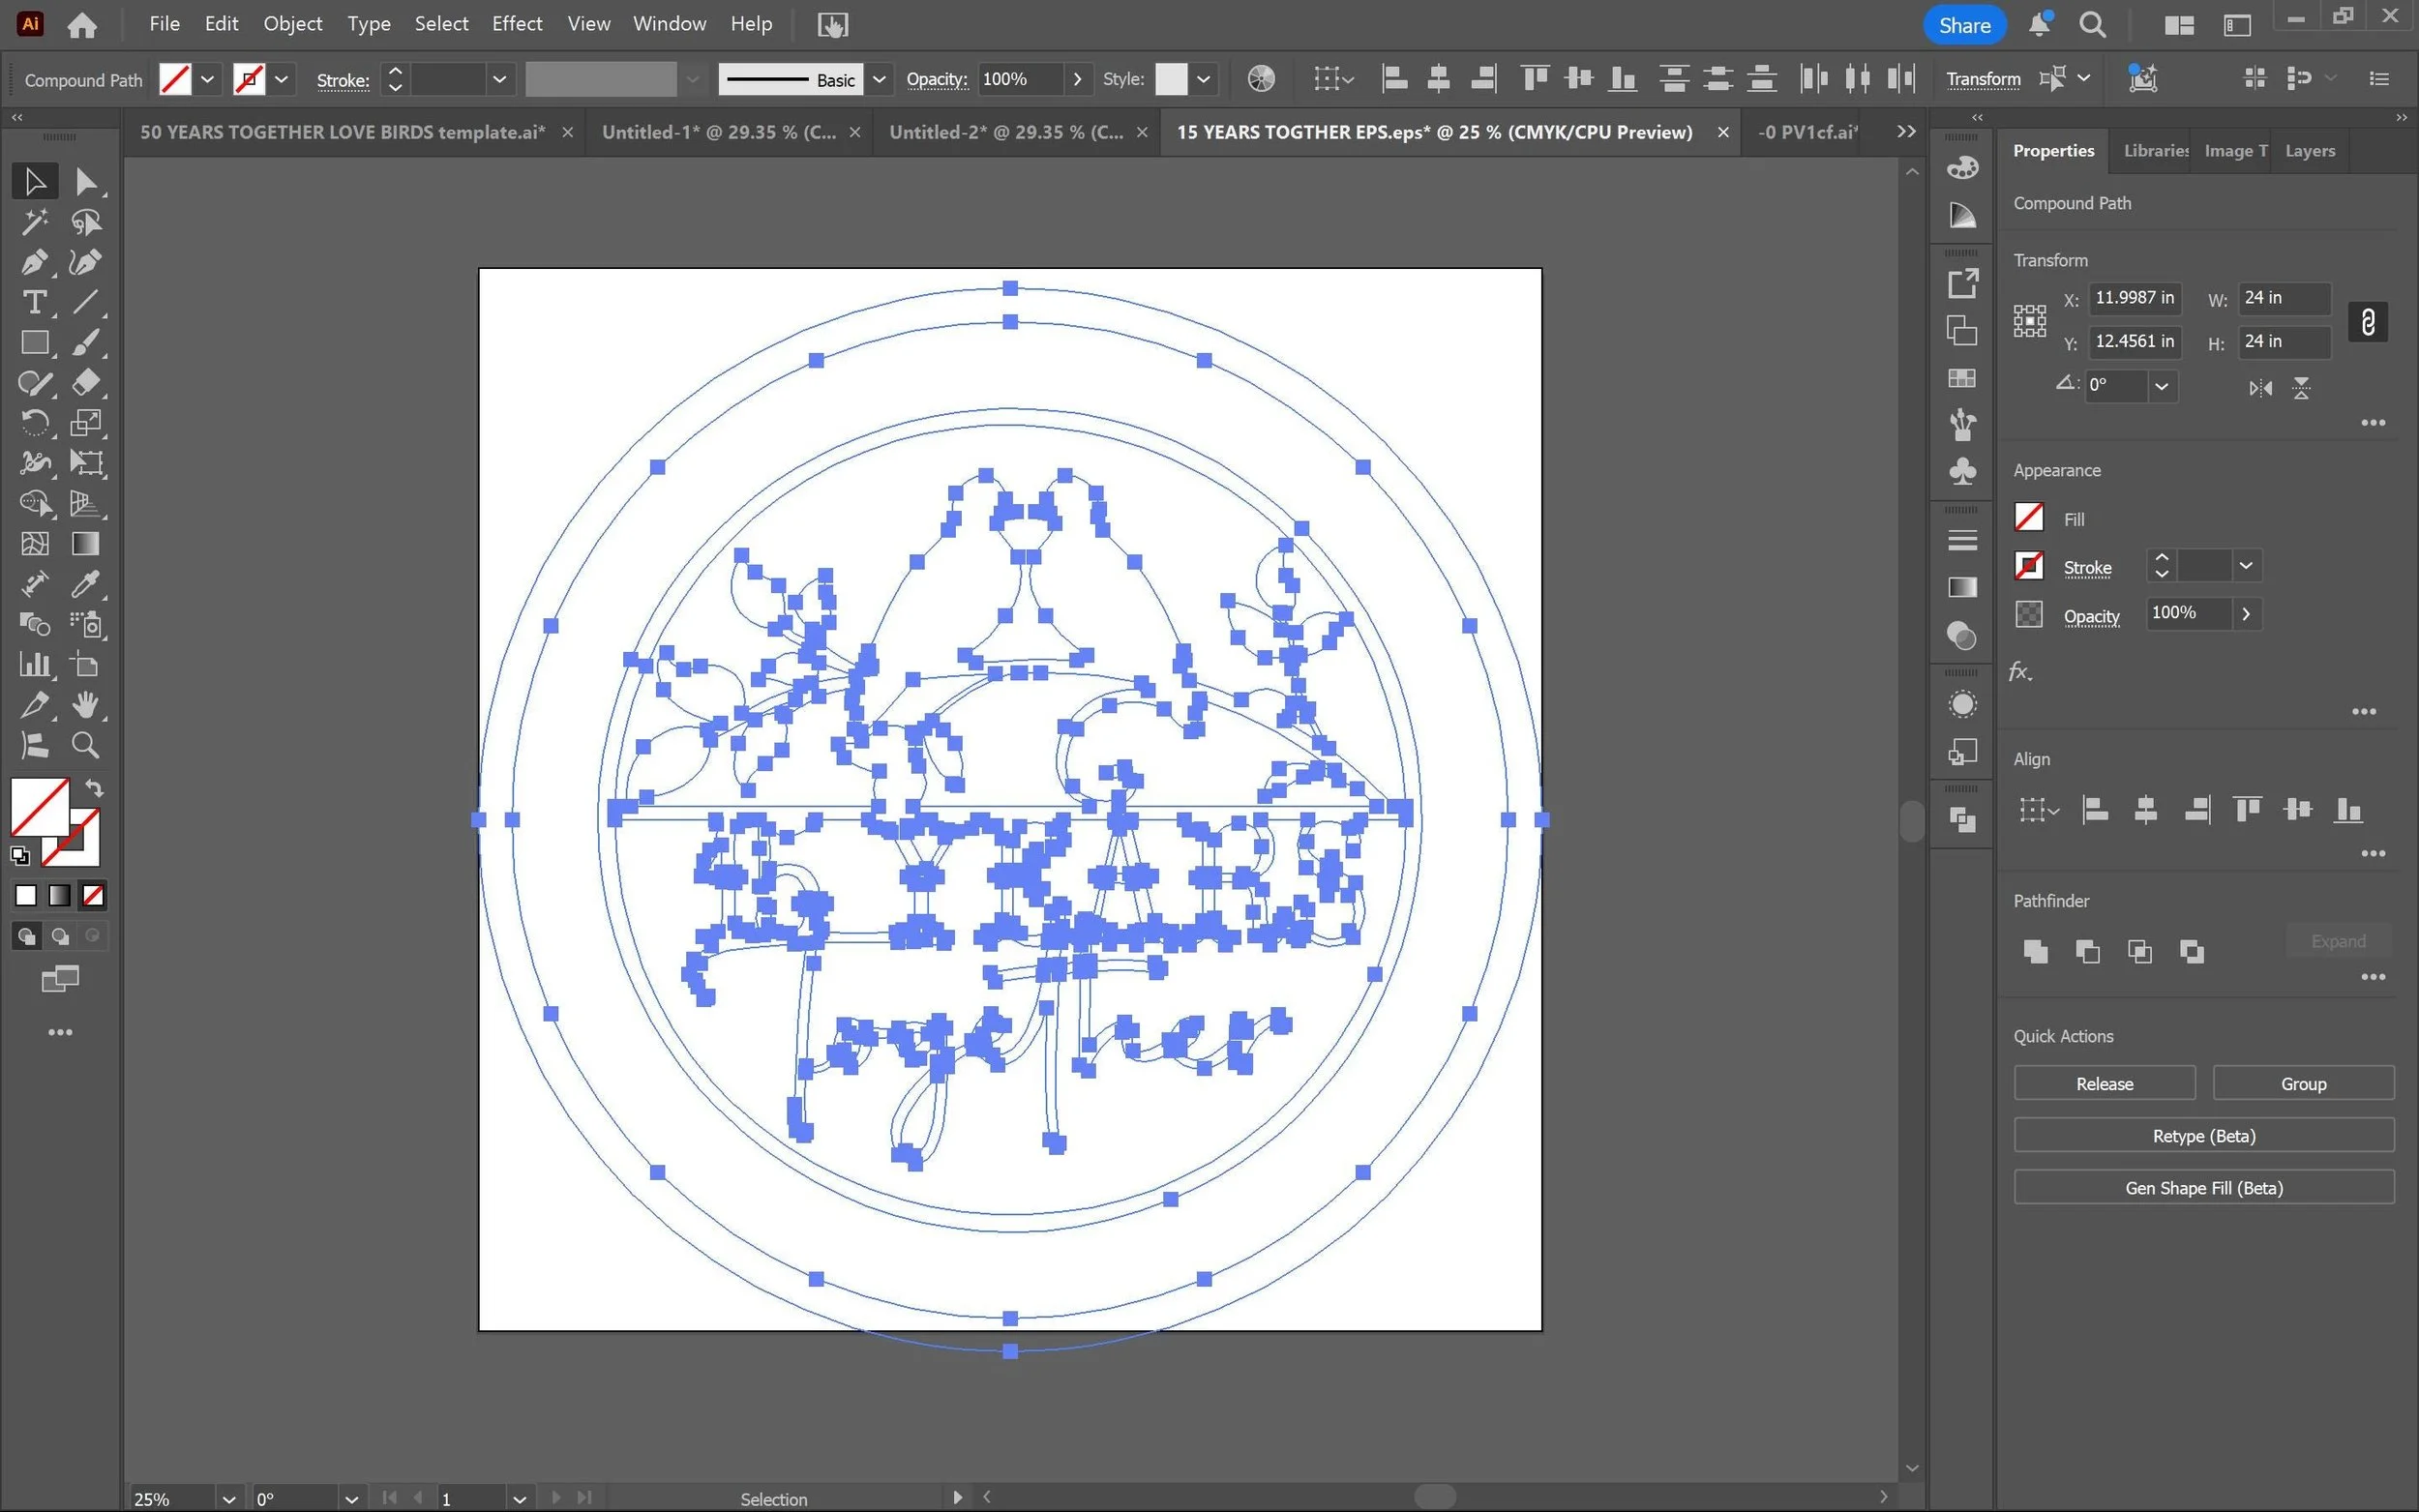
Task: Click the Fill swatch in Appearance
Action: pyautogui.click(x=2028, y=517)
